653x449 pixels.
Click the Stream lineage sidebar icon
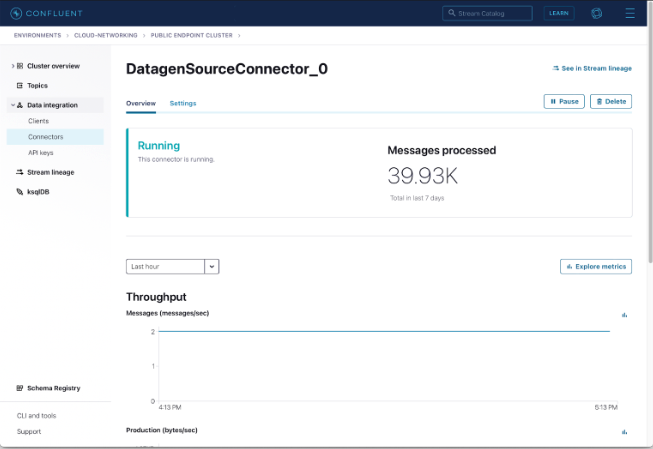tap(20, 172)
